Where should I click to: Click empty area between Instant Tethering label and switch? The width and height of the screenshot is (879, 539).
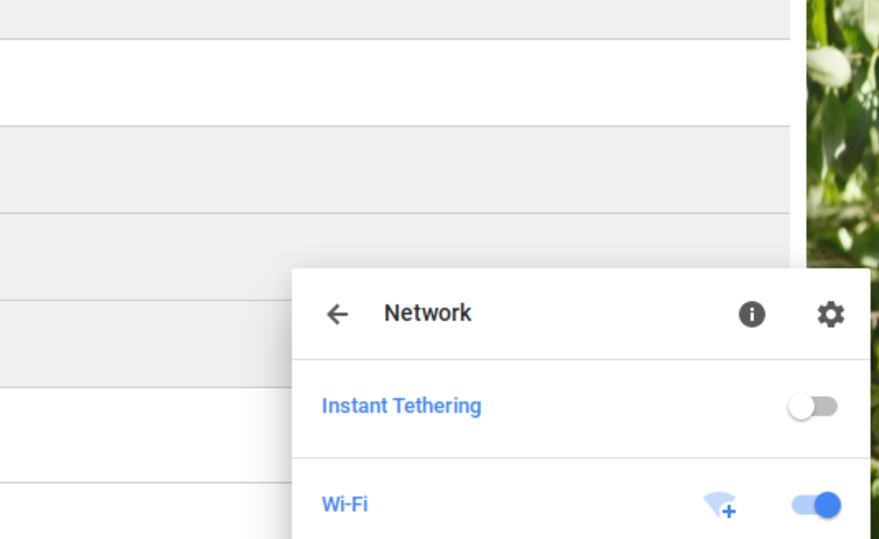tap(633, 407)
